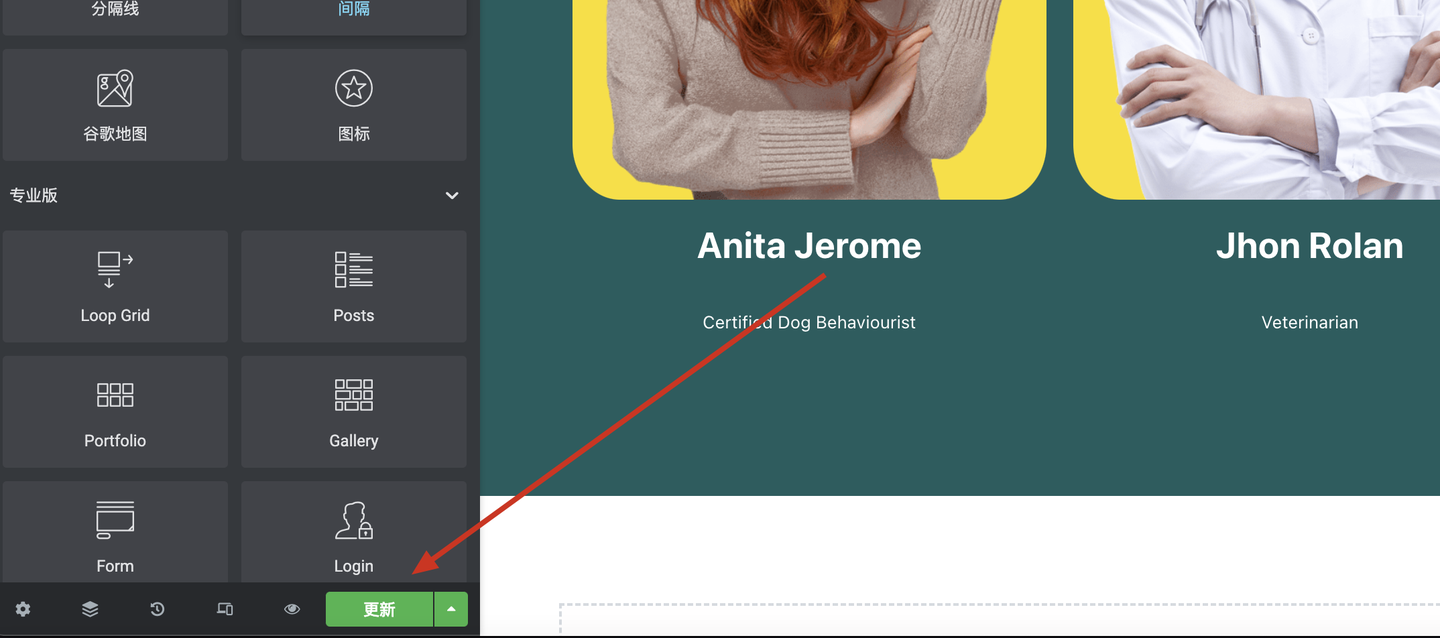Viewport: 1440px width, 638px height.
Task: Select the Login widget
Action: (354, 532)
